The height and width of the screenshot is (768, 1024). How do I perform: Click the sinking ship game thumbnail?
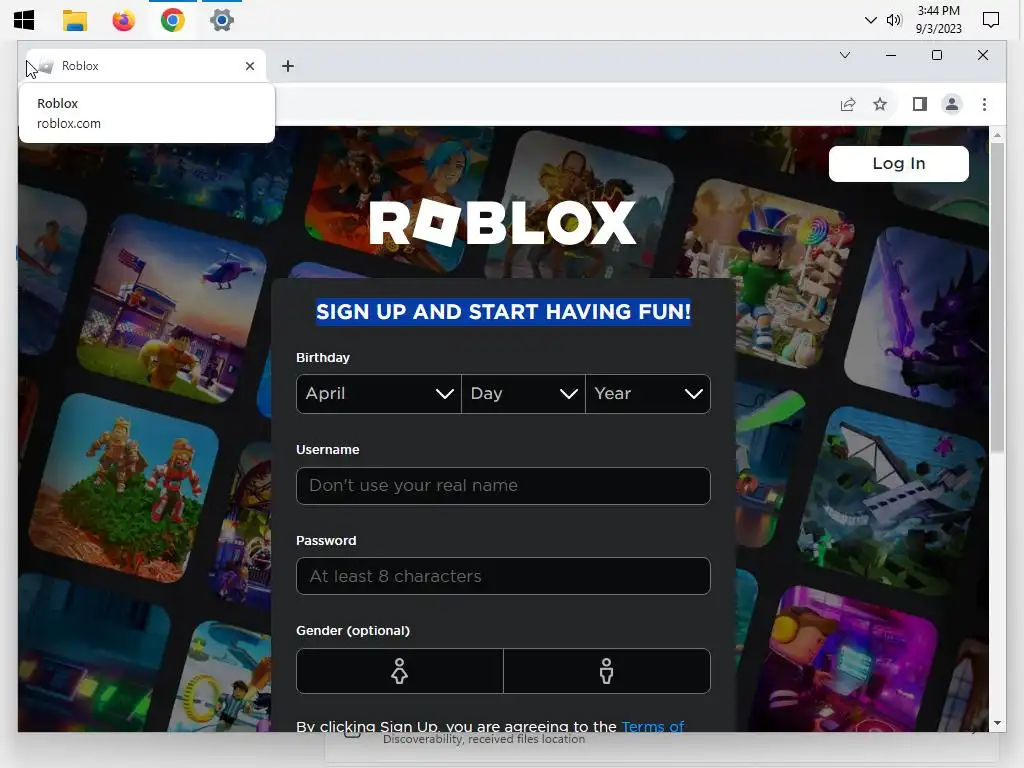point(891,498)
